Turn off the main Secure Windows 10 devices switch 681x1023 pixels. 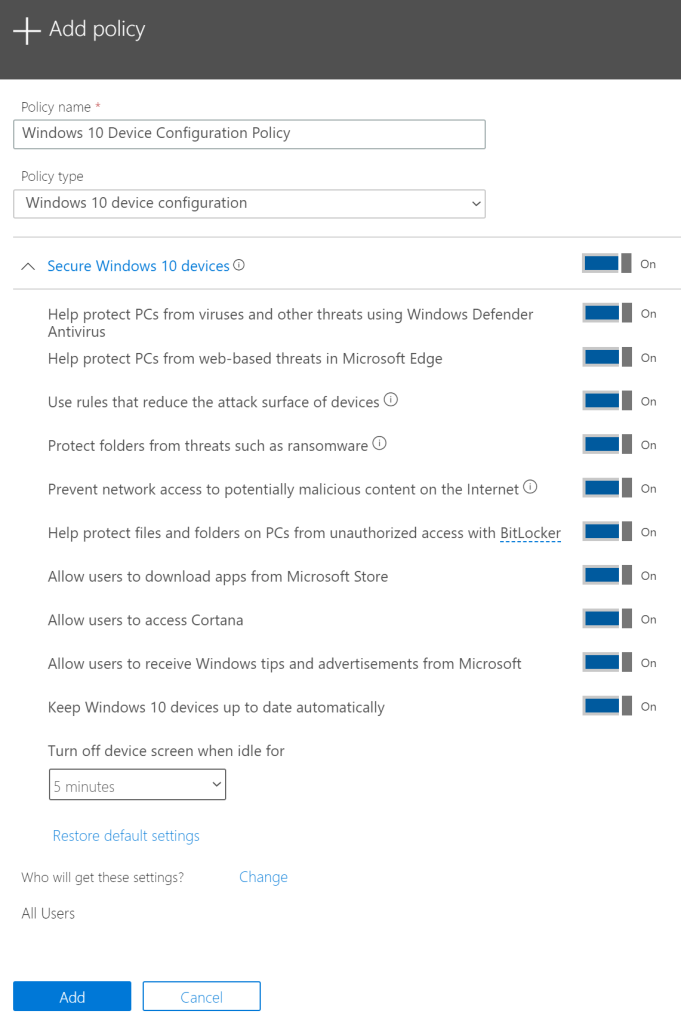tap(607, 264)
